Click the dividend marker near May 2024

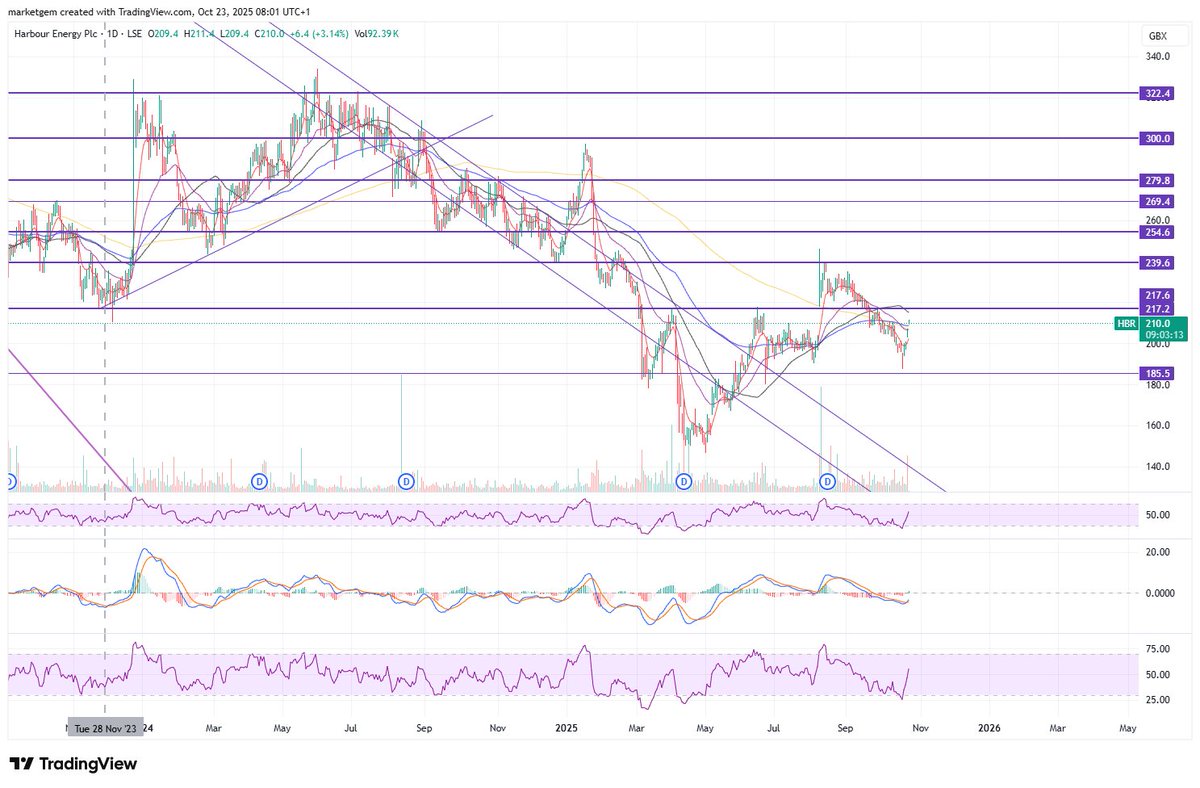tap(260, 480)
